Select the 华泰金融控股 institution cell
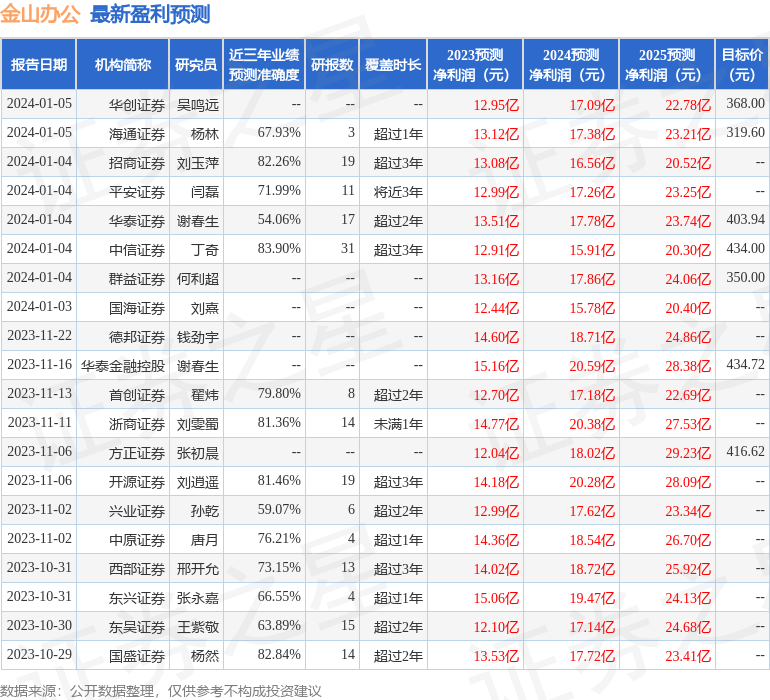This screenshot has height=700, width=770. coord(123,365)
